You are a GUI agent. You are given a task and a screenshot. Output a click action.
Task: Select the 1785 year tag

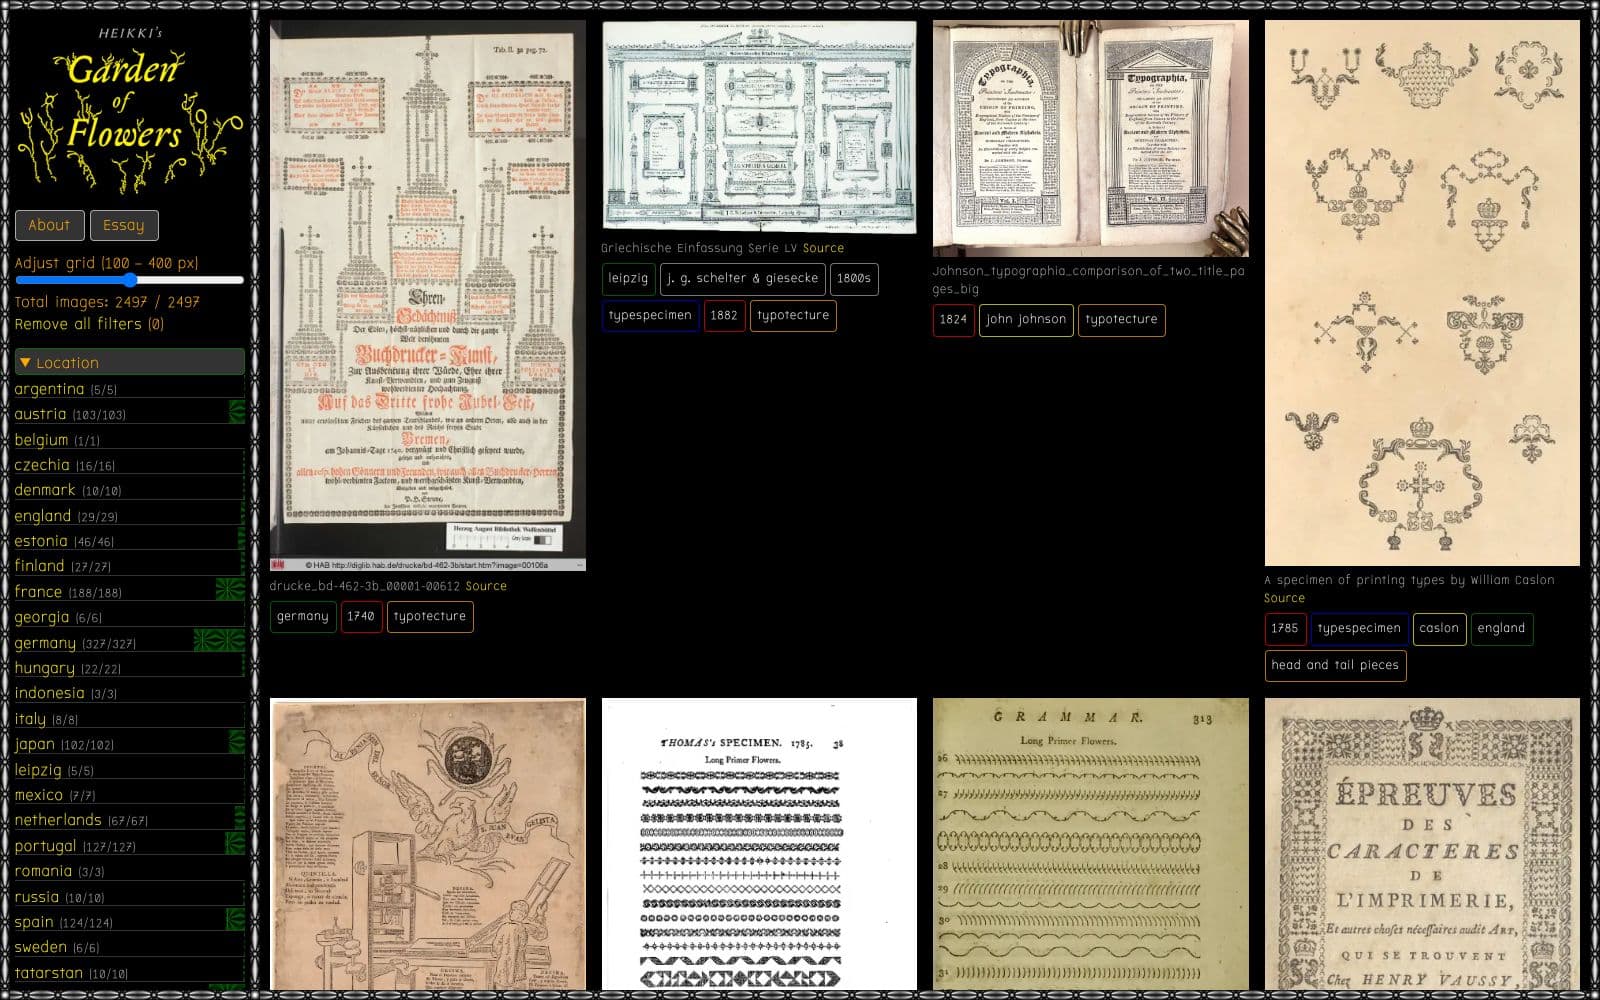click(x=1285, y=629)
